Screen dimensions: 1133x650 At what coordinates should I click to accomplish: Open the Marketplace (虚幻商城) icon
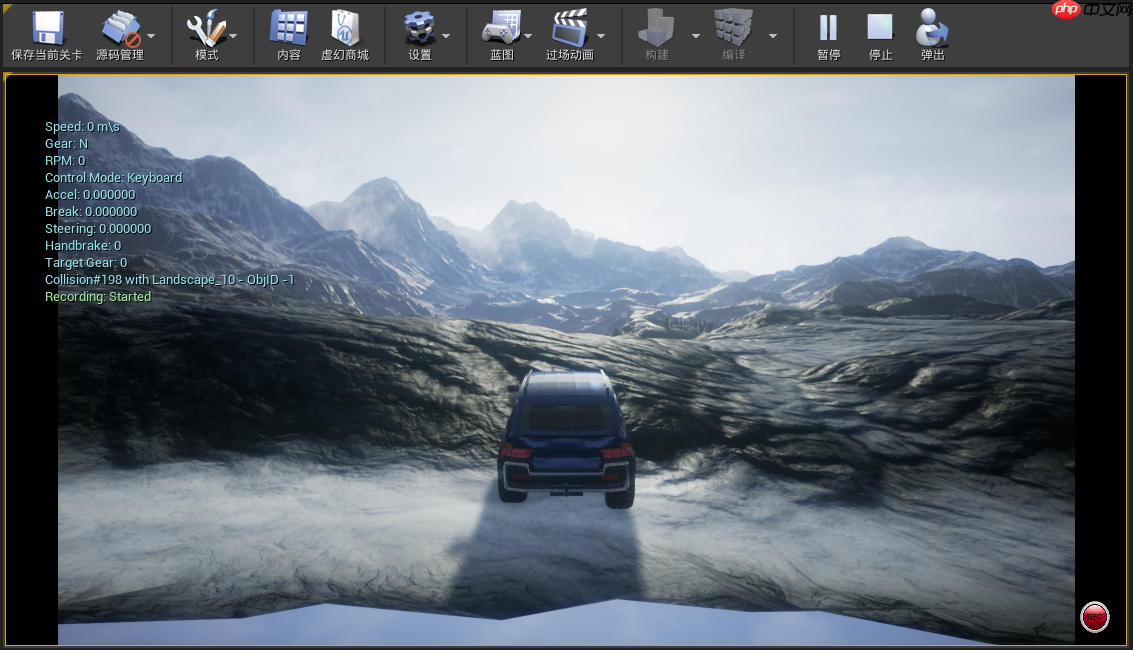(x=345, y=29)
